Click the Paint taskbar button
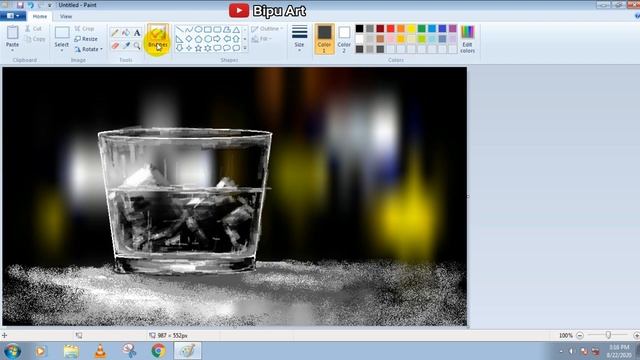Viewport: 640px width, 360px height. [187, 351]
